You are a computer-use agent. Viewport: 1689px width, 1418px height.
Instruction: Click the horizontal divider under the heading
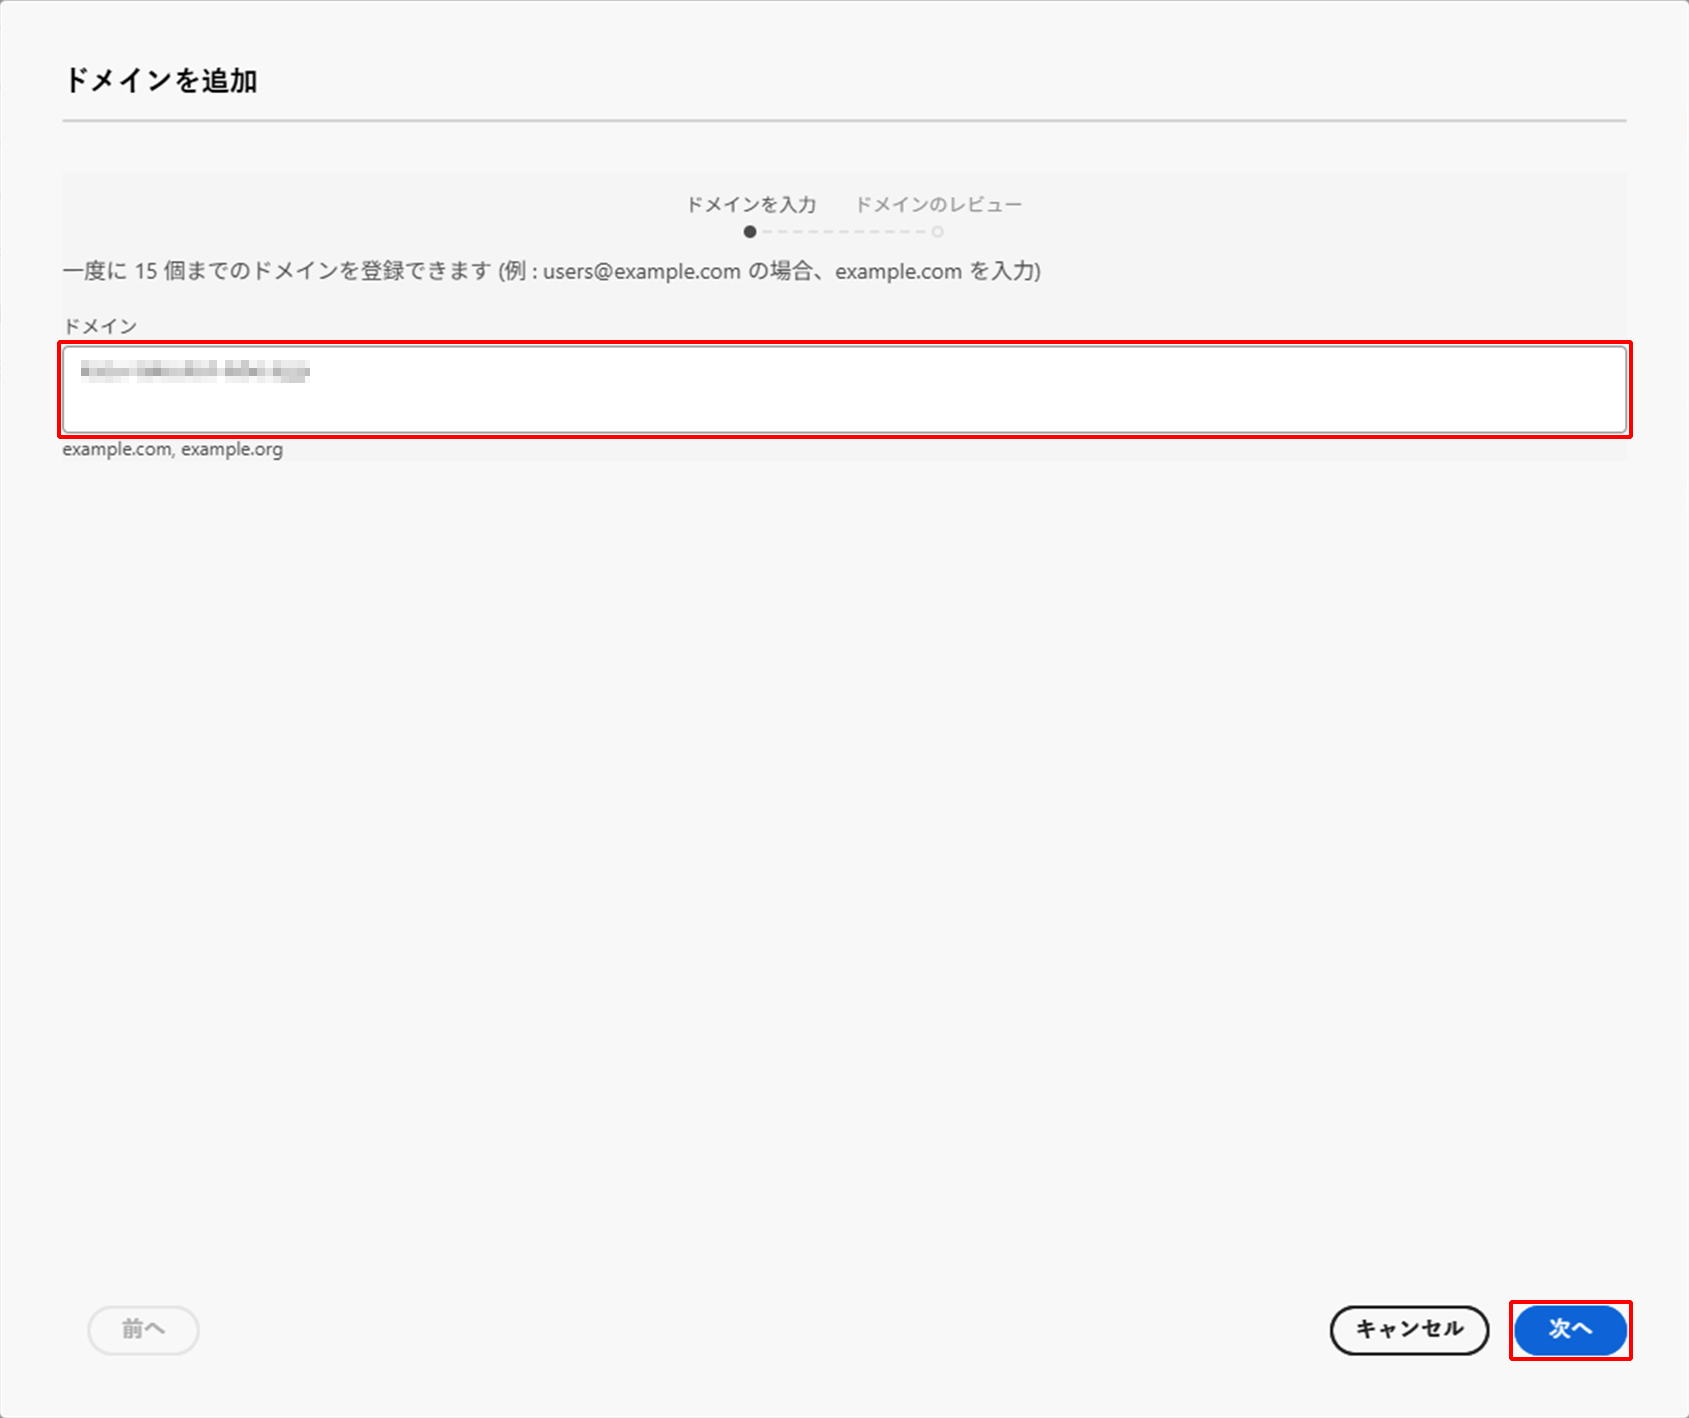(x=844, y=121)
